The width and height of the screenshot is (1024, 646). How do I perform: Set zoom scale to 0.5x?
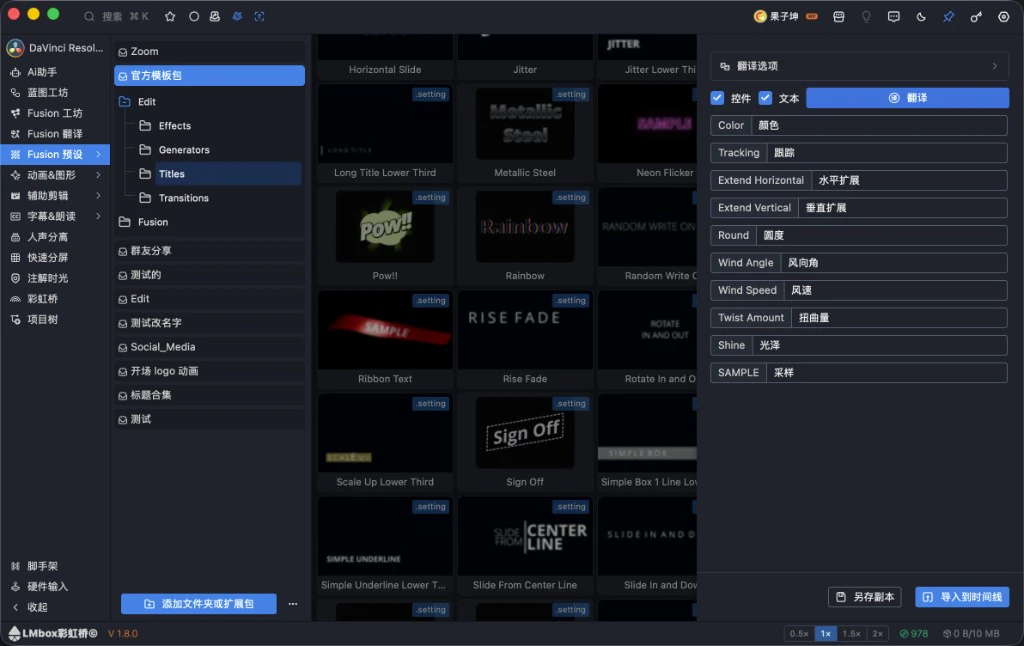[799, 634]
